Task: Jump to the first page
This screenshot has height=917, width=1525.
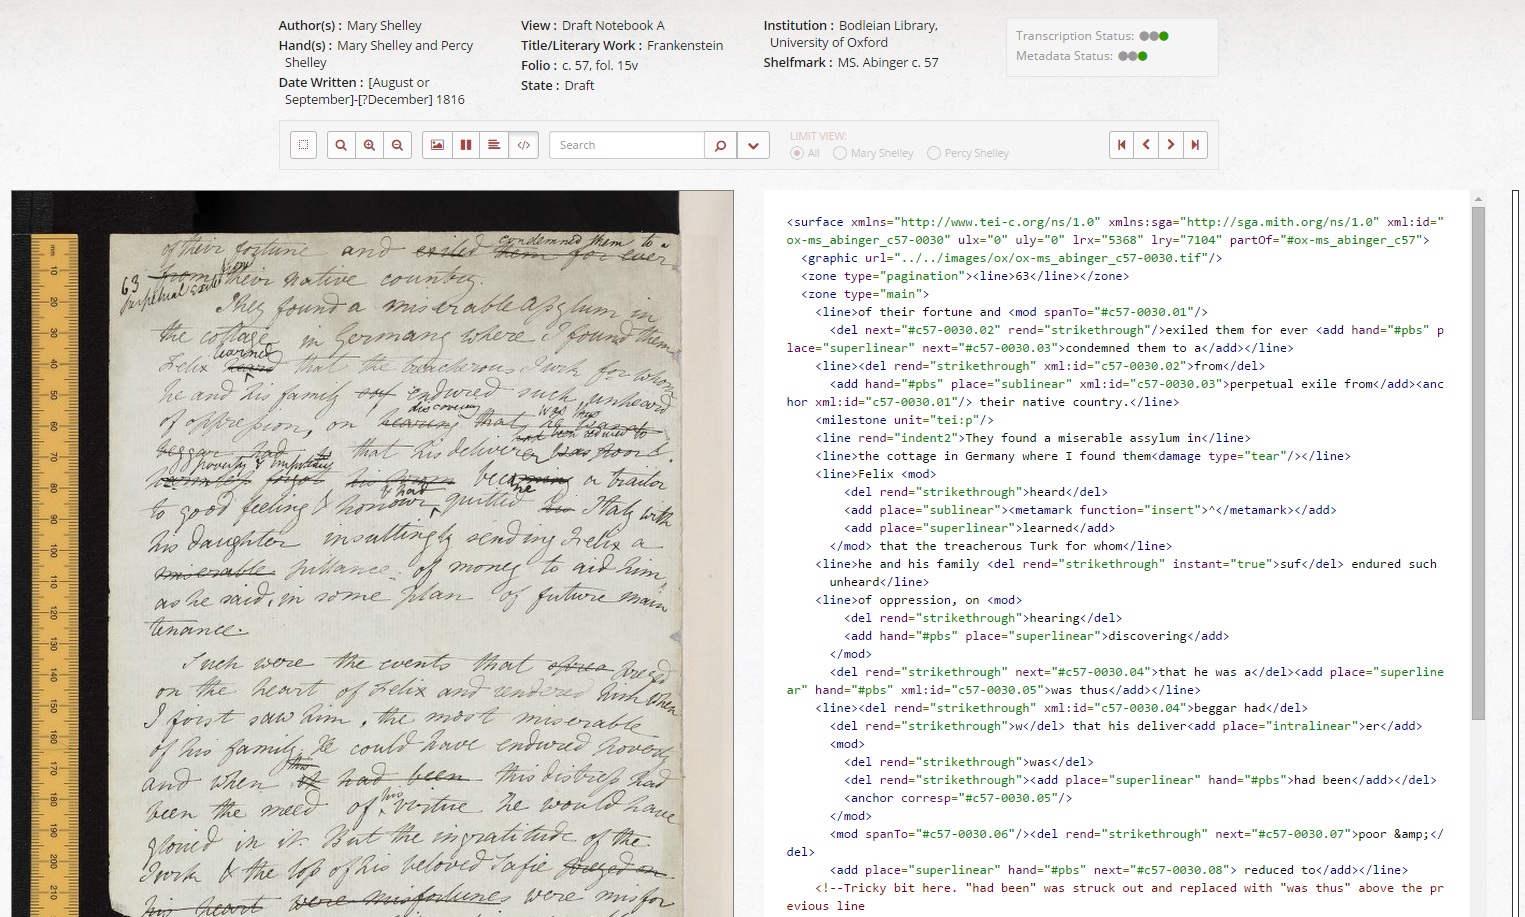Action: [1122, 145]
